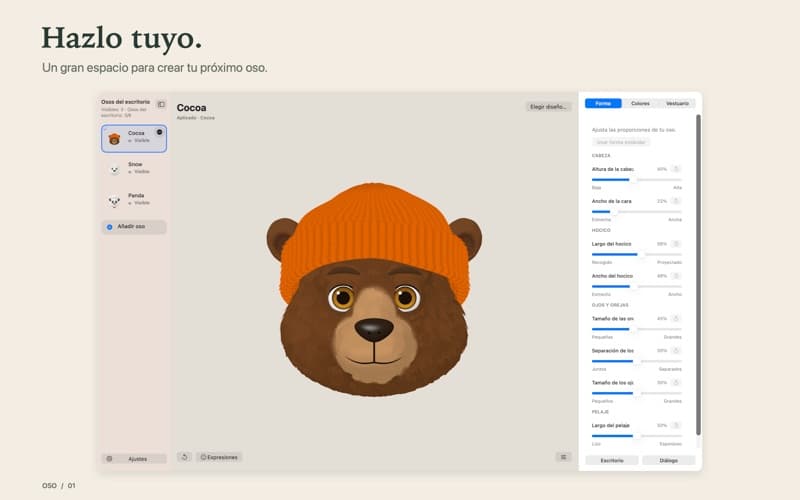Select the Panda bear in the list
Screen dimensions: 800x500
tap(134, 200)
